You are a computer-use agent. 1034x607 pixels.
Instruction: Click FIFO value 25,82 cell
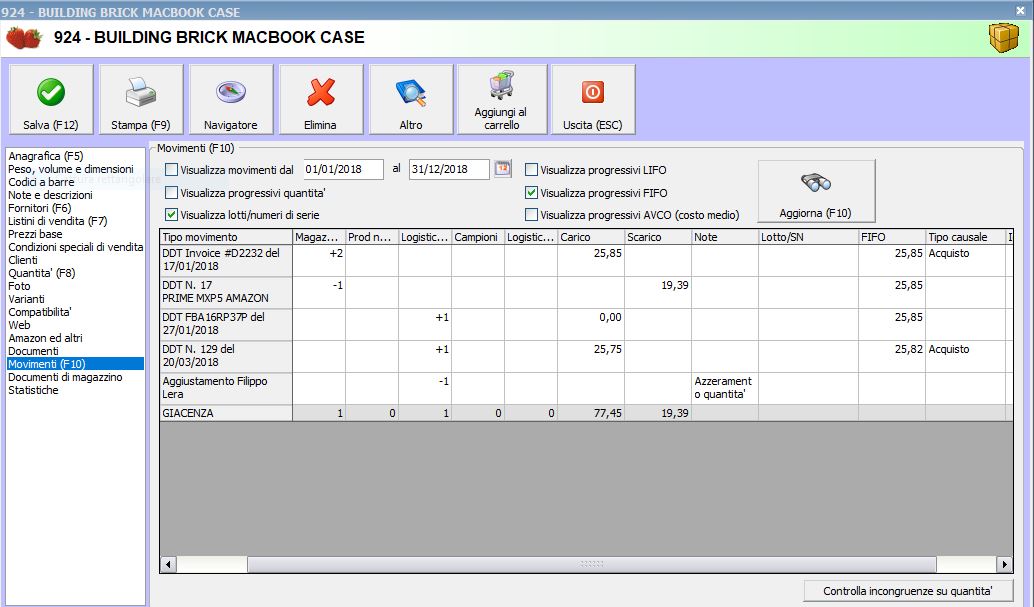click(x=892, y=356)
